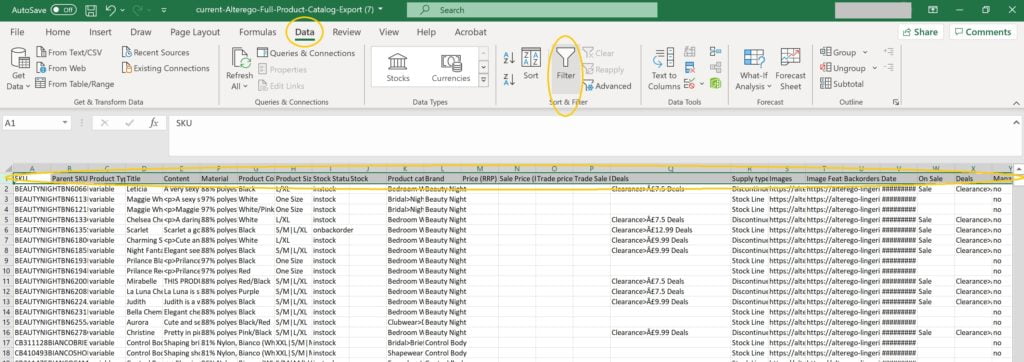1024x362 pixels.
Task: Expand the Get Data dropdown
Action: [18, 69]
